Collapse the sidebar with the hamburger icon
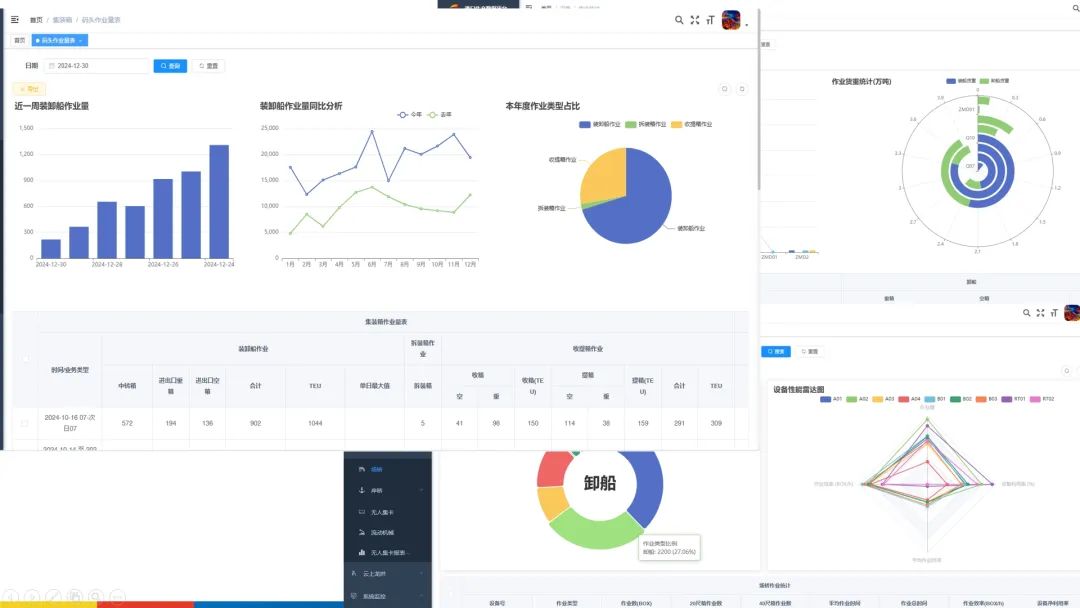Screen dimensions: 1080x608 click(14, 20)
